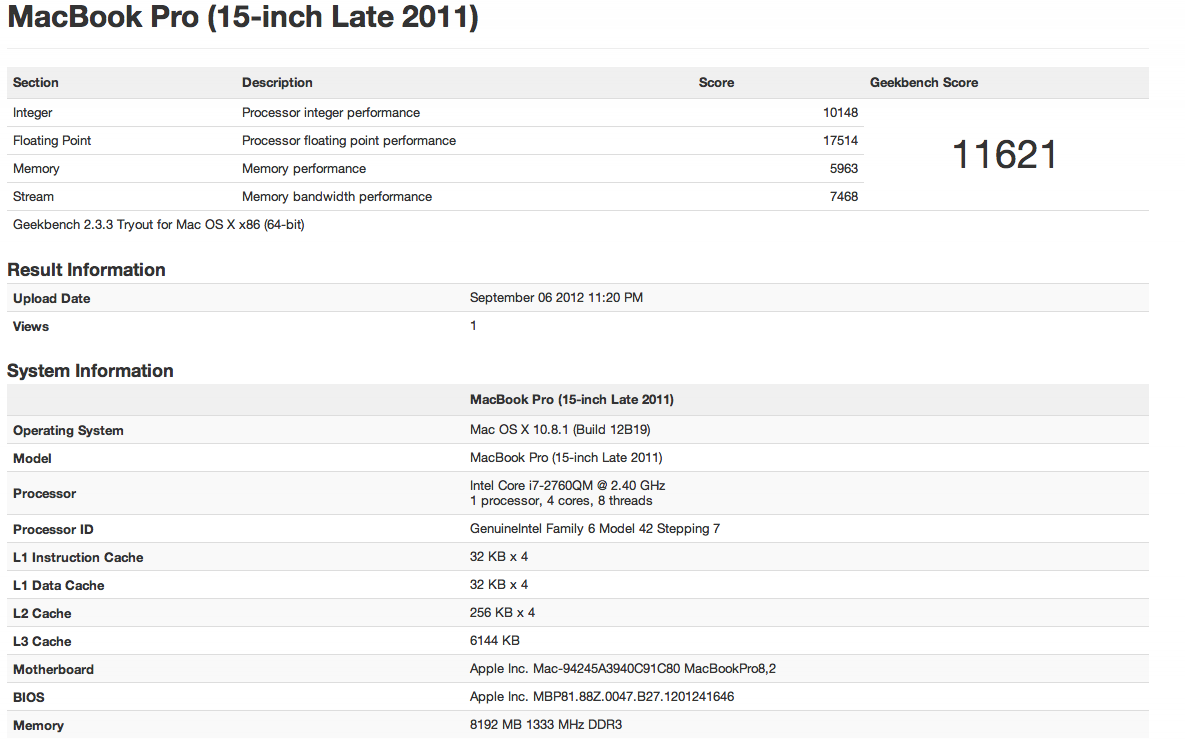The height and width of the screenshot is (741, 1185).
Task: Select the Processor ID label
Action: tap(53, 529)
